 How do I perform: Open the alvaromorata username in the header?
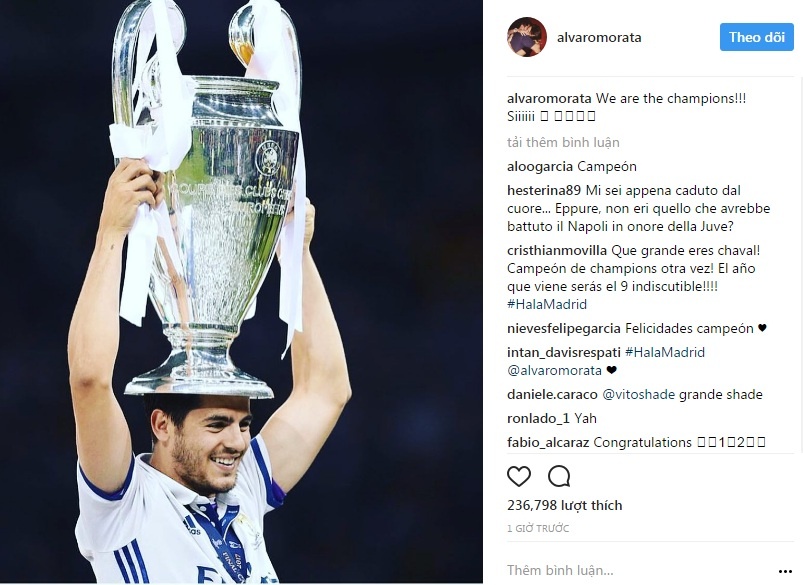click(x=599, y=37)
